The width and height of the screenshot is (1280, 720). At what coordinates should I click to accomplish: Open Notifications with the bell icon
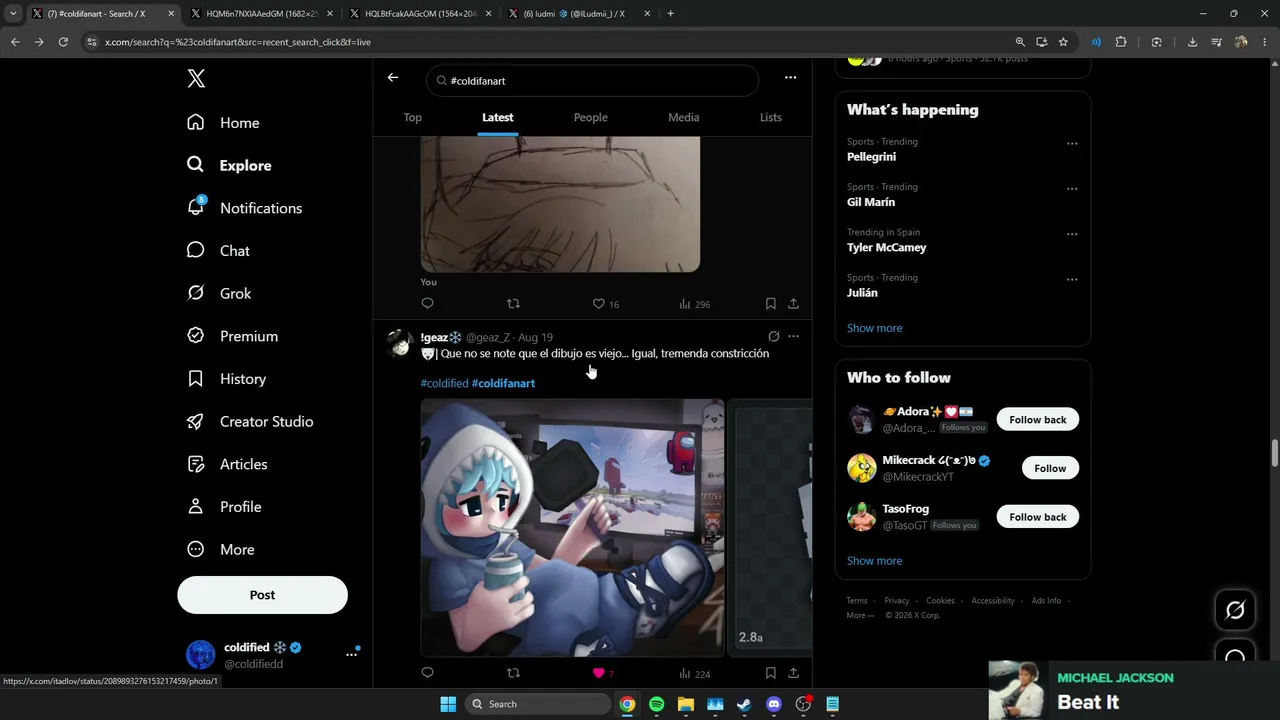(244, 208)
